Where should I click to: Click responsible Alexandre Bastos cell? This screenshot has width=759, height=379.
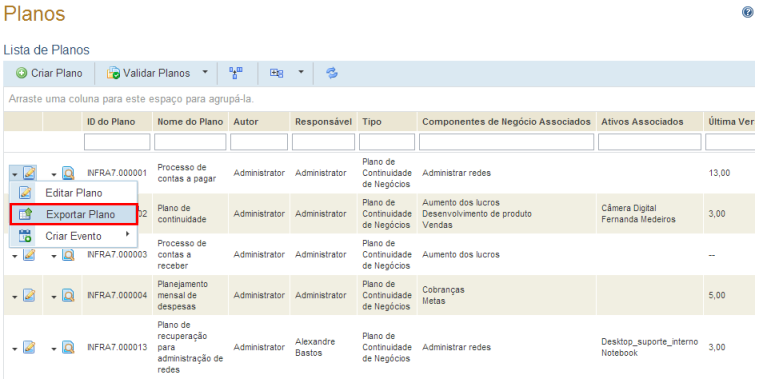(315, 347)
